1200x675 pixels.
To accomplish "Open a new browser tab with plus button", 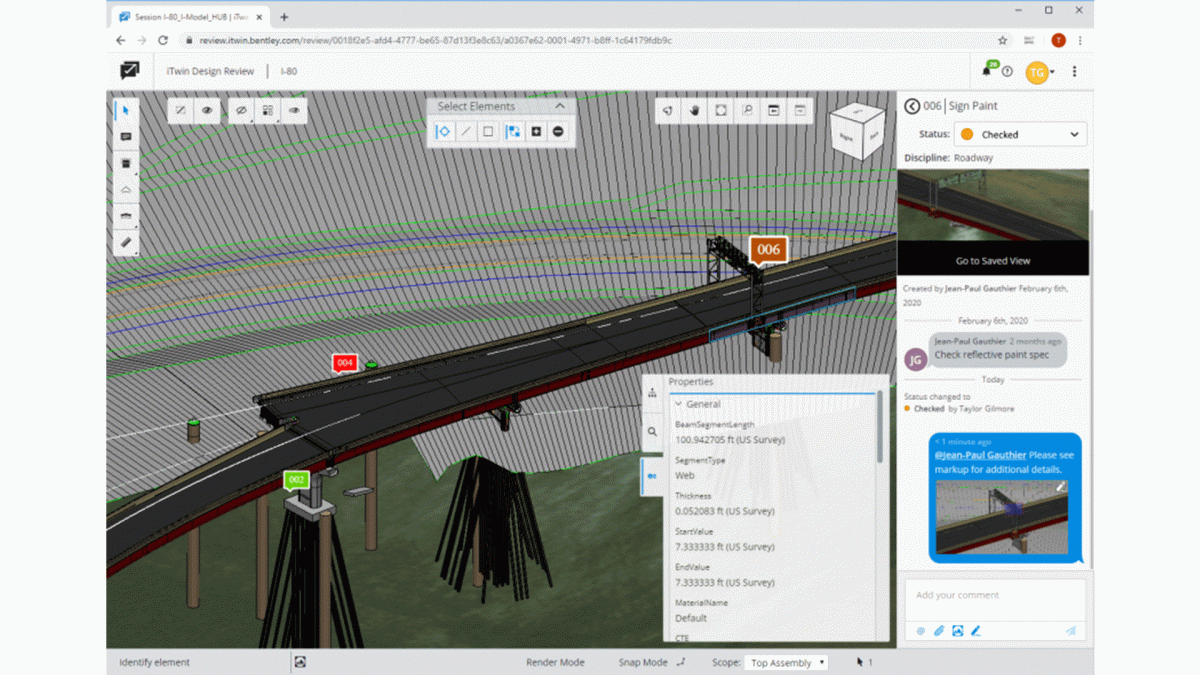I will pos(284,17).
